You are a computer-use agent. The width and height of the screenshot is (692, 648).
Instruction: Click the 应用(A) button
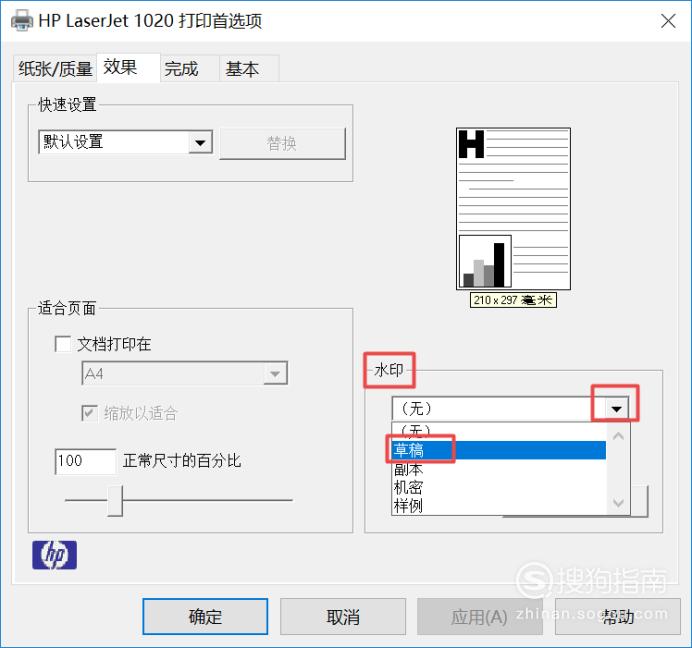click(x=480, y=617)
